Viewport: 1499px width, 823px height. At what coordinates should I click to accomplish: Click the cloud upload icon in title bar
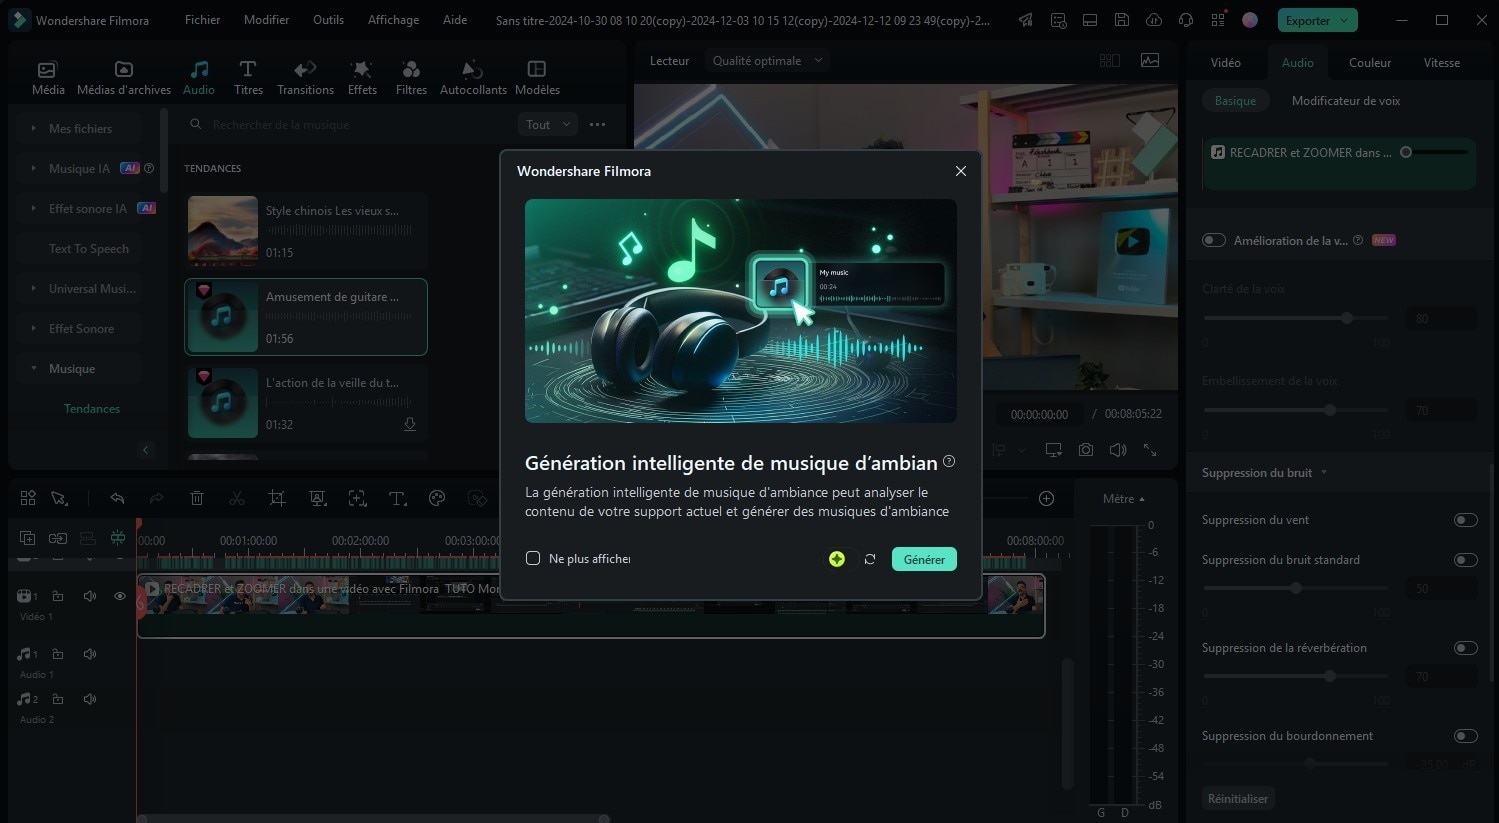click(x=1154, y=20)
